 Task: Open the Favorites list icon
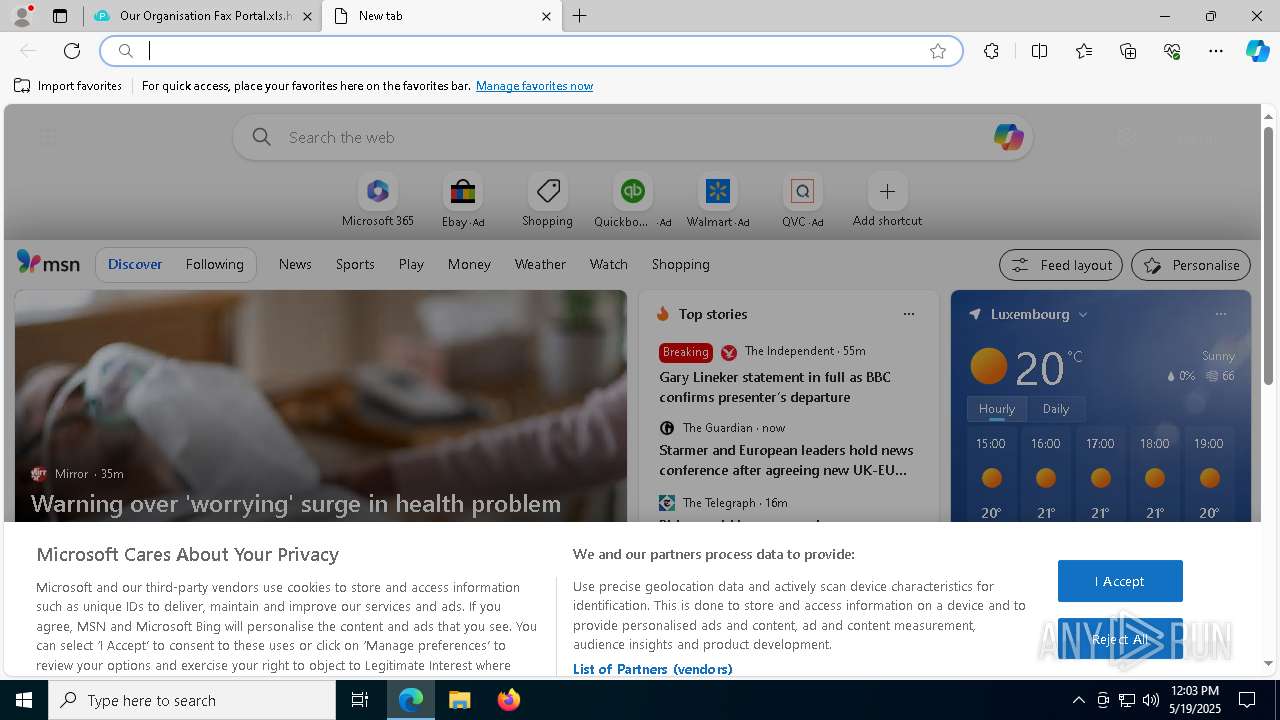coord(1084,51)
